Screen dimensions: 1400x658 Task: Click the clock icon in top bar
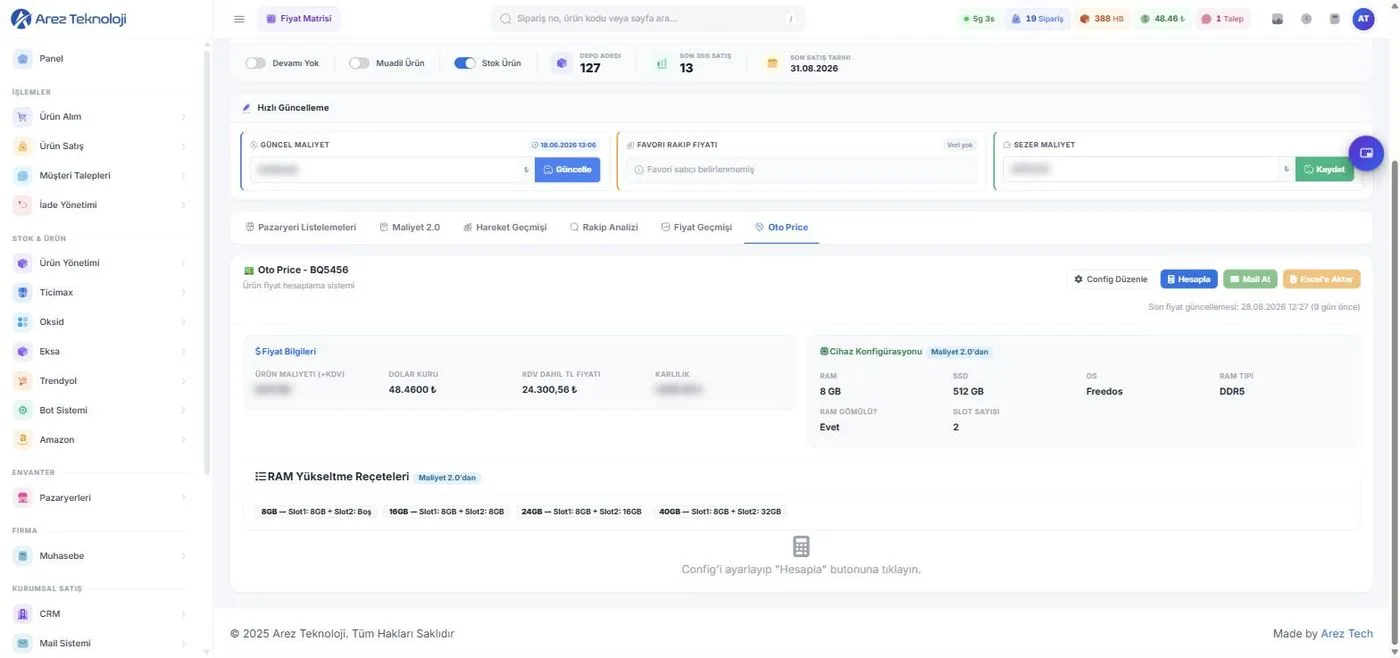(1306, 19)
